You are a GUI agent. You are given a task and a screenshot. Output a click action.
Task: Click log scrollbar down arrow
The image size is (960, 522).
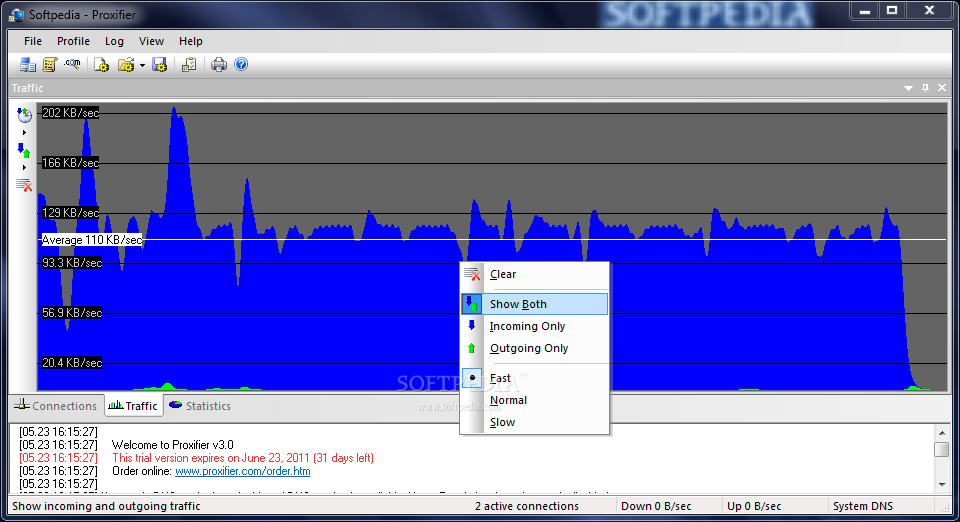942,485
